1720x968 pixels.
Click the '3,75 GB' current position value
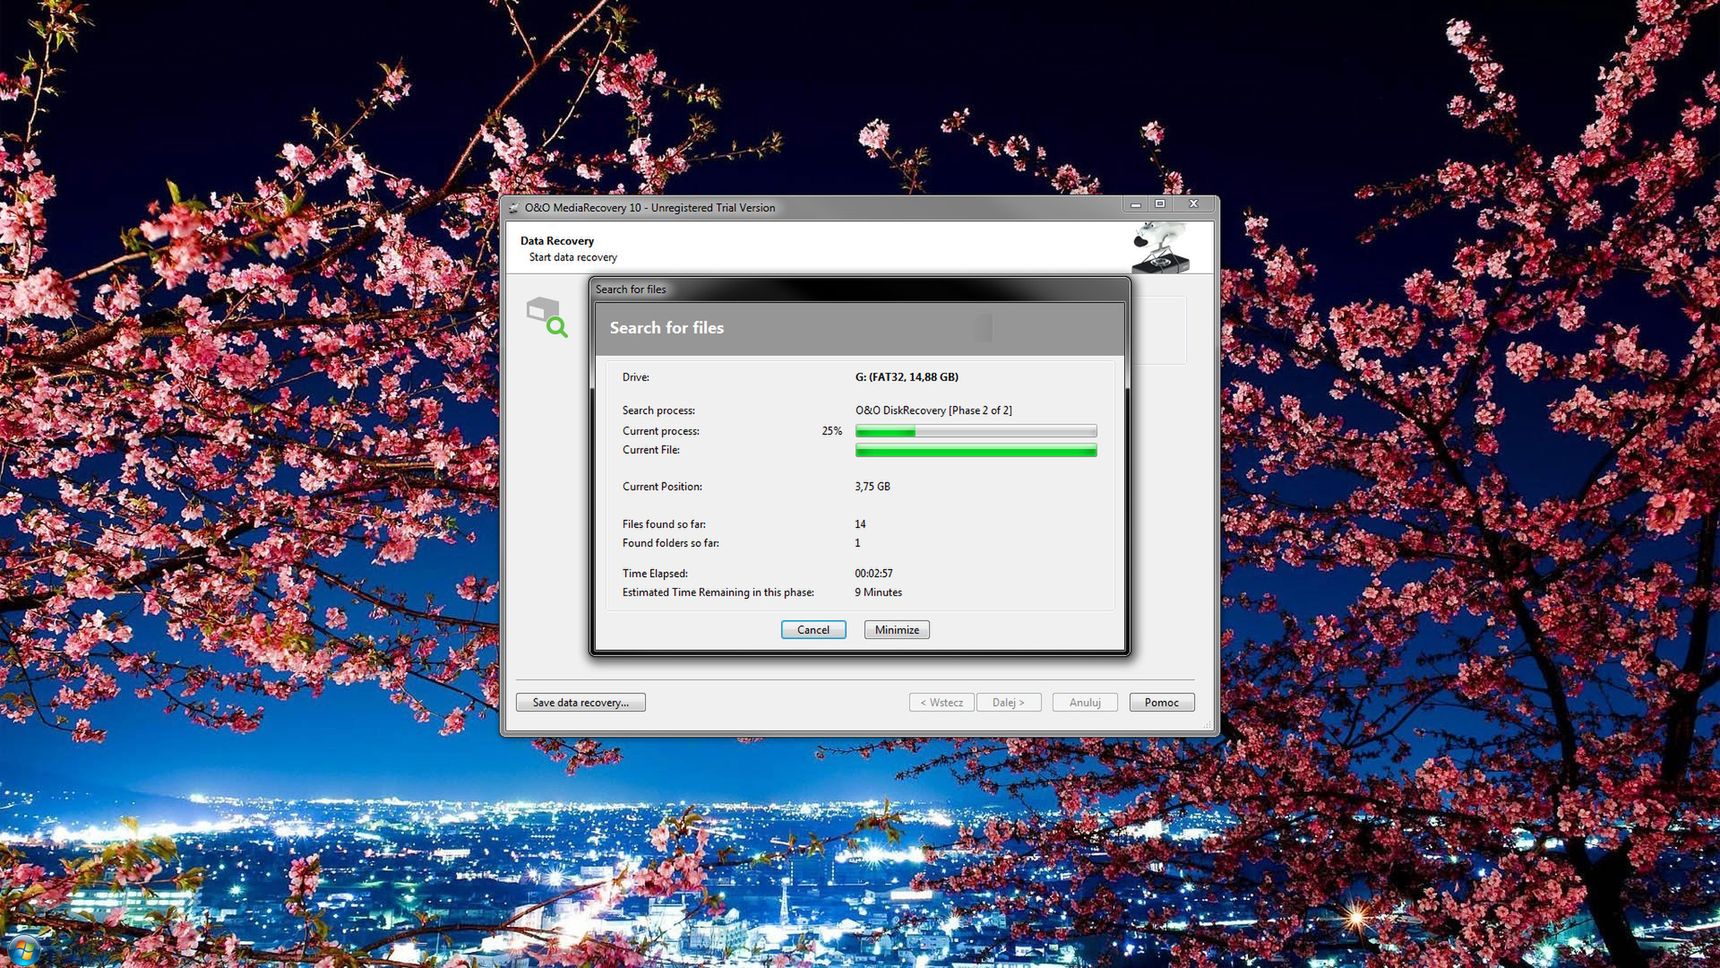point(872,487)
